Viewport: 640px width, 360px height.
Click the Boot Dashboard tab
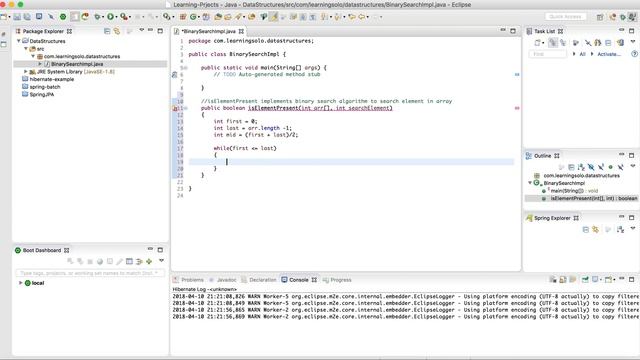click(42, 250)
